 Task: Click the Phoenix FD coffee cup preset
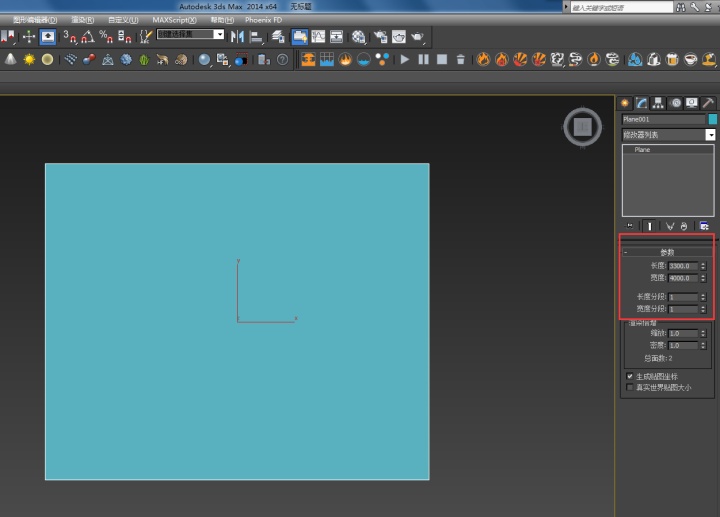click(x=691, y=59)
